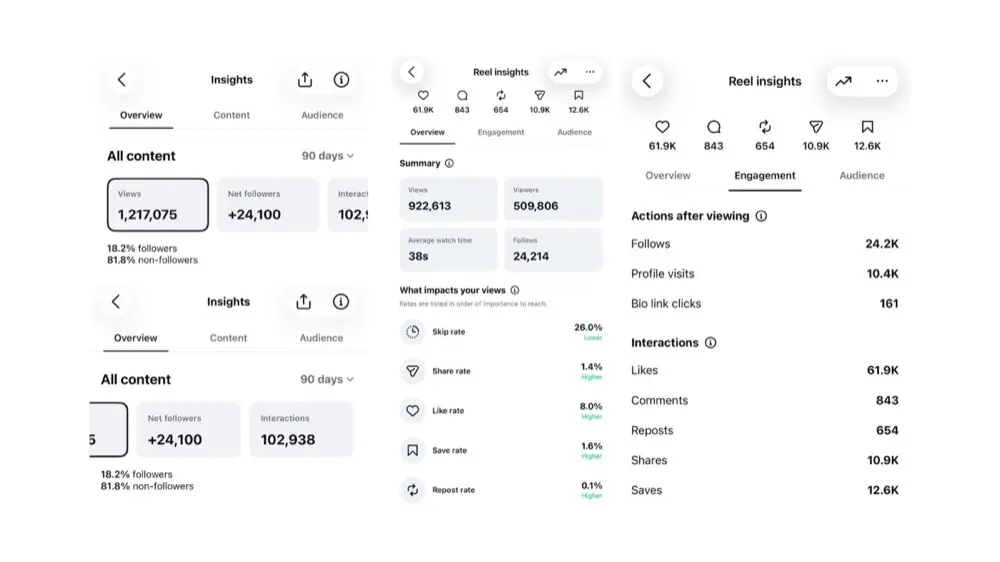Select the Net followers card in the upper Insights panel

click(x=268, y=205)
